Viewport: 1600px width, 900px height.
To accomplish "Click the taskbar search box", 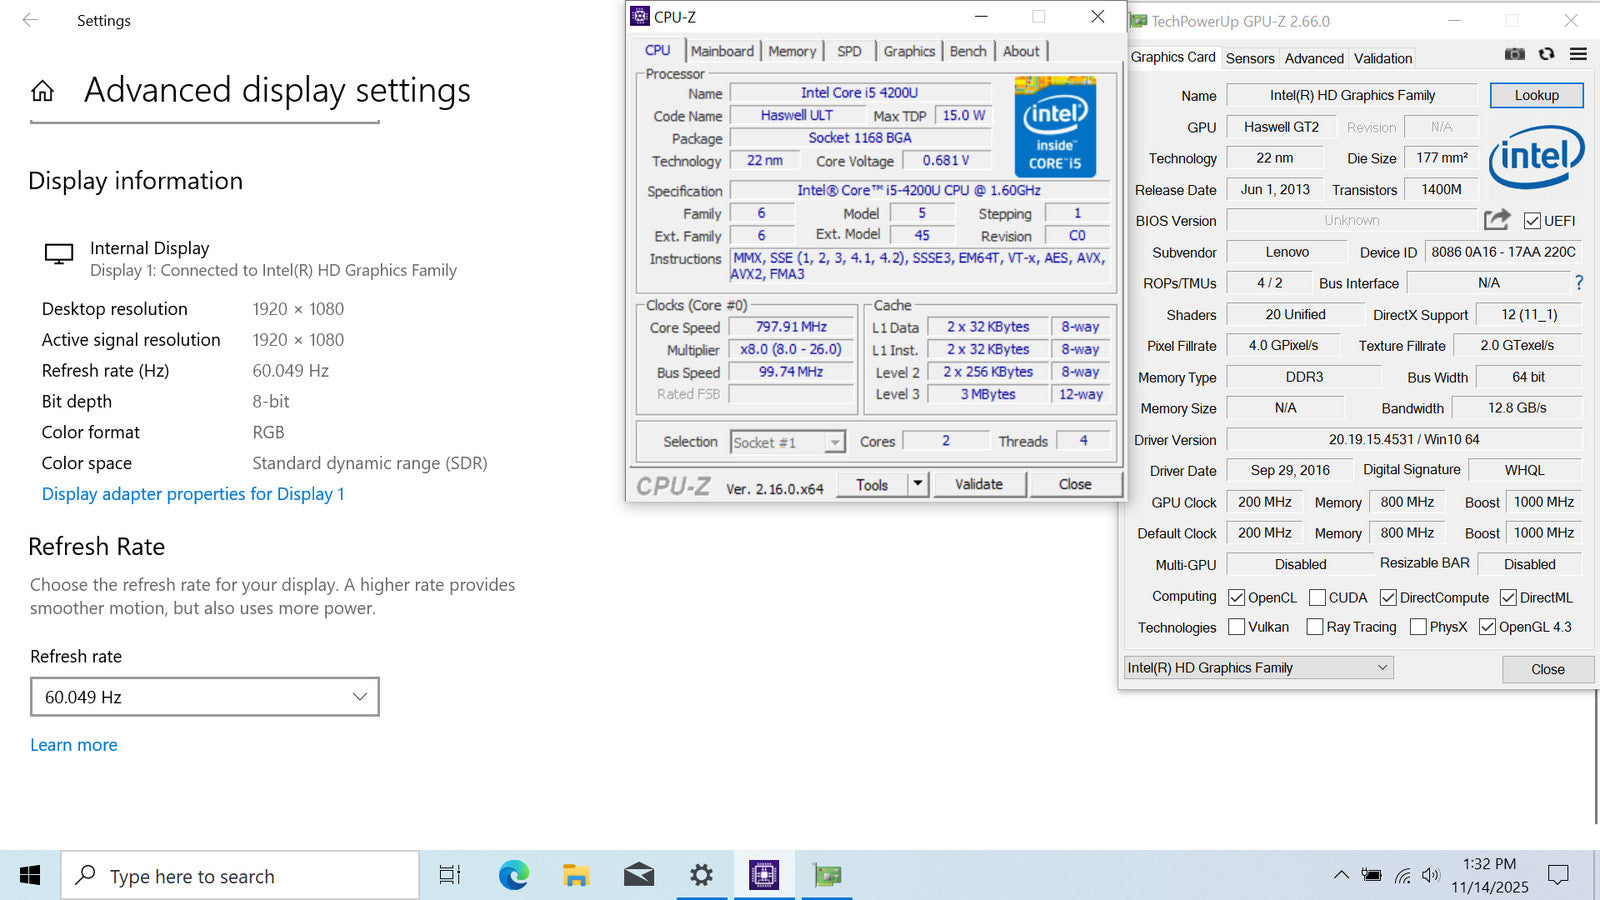I will pos(240,876).
